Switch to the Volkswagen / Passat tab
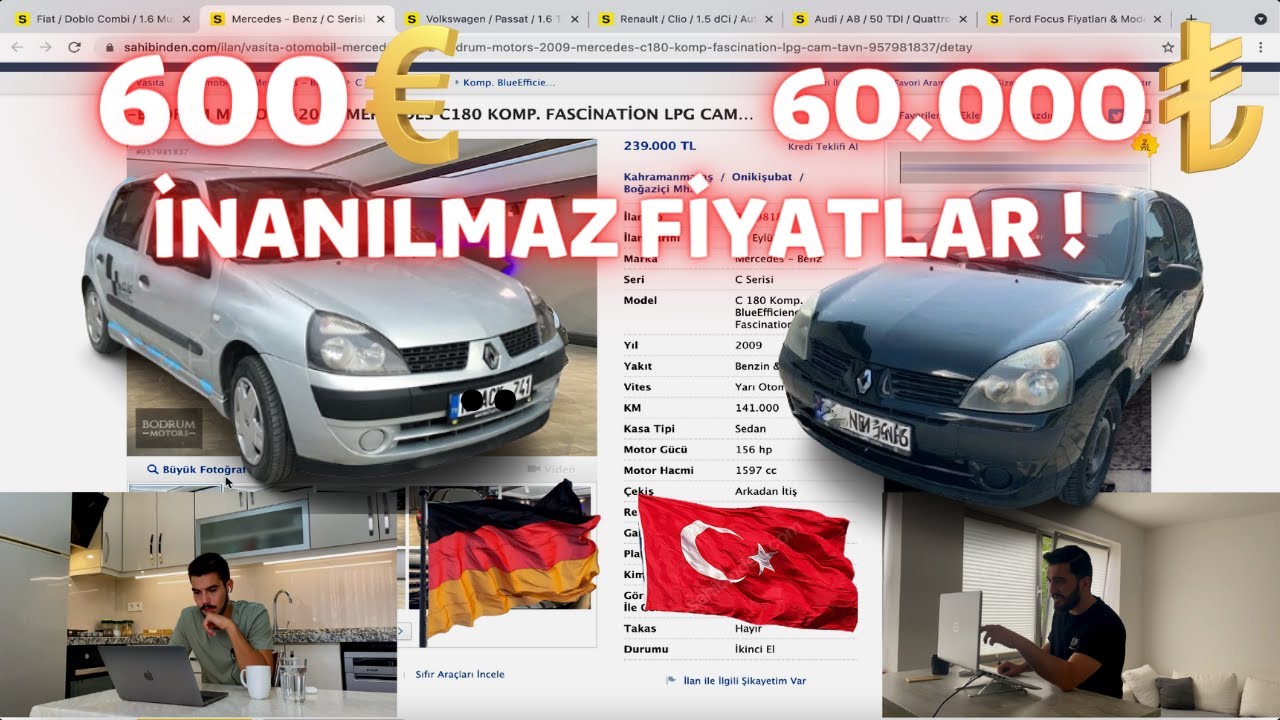 (x=492, y=19)
